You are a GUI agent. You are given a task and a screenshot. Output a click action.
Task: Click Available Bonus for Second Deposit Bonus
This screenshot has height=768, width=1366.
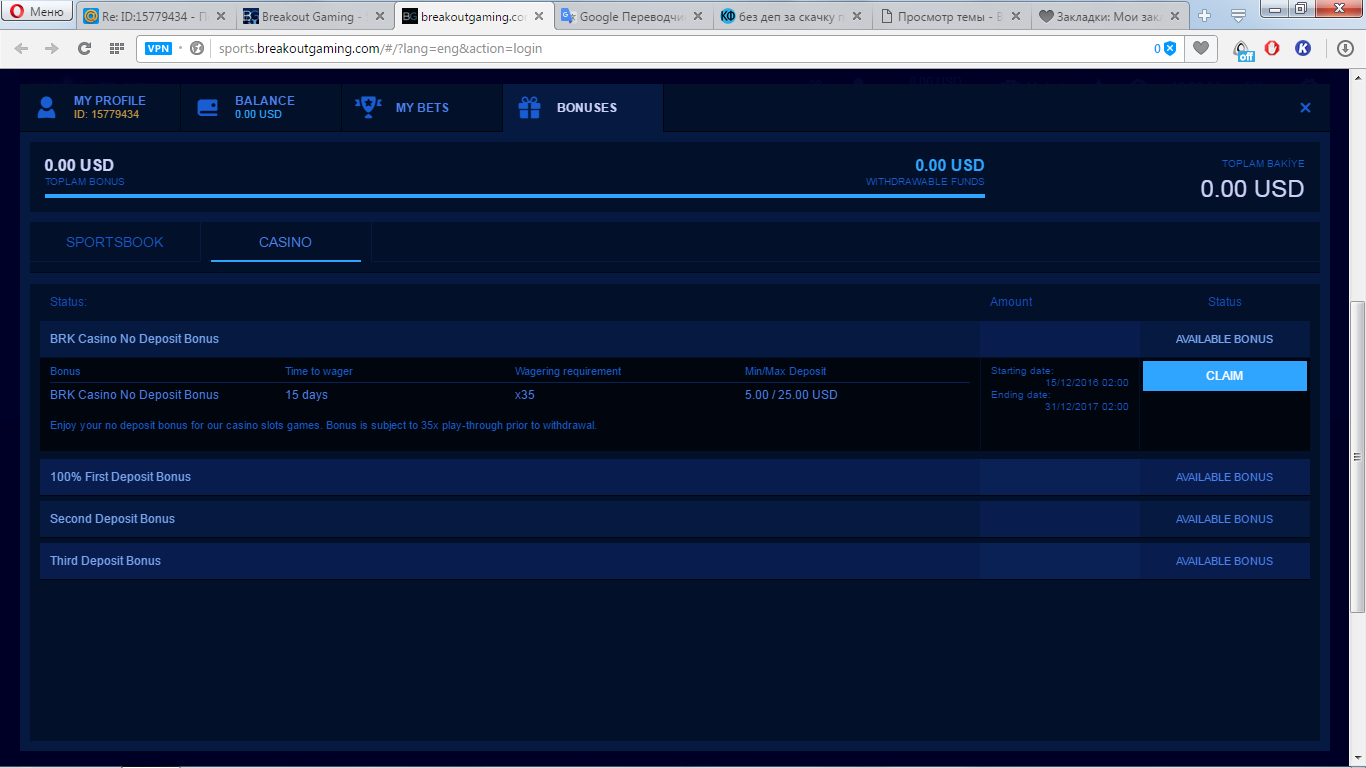[1224, 519]
